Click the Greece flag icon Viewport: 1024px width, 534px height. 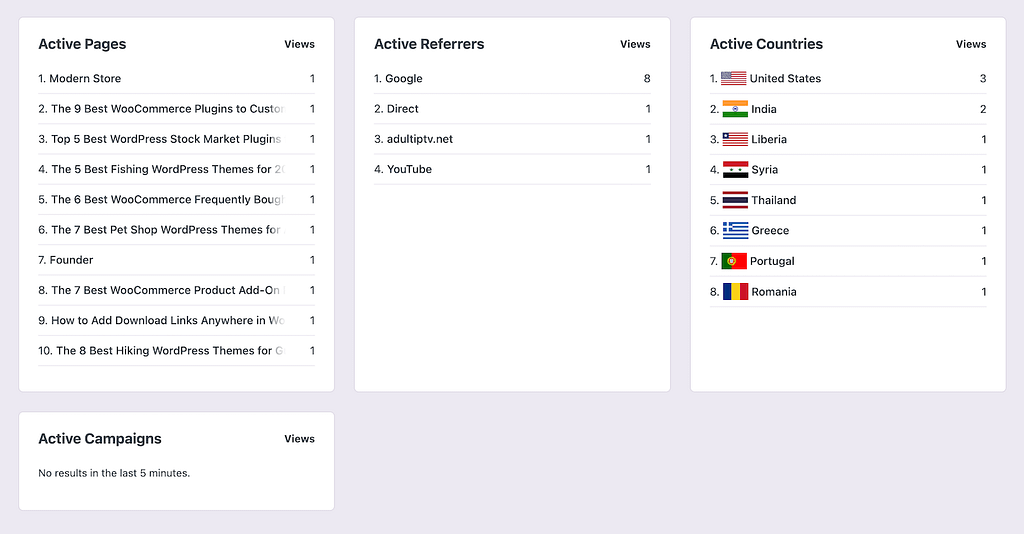tap(735, 230)
